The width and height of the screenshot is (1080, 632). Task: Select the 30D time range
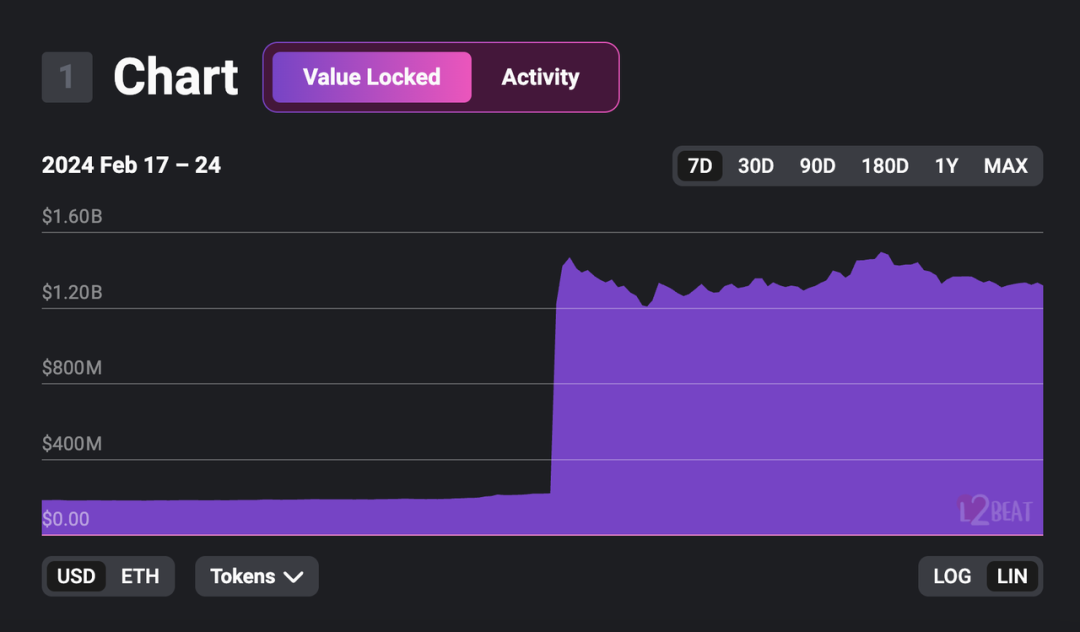click(756, 166)
